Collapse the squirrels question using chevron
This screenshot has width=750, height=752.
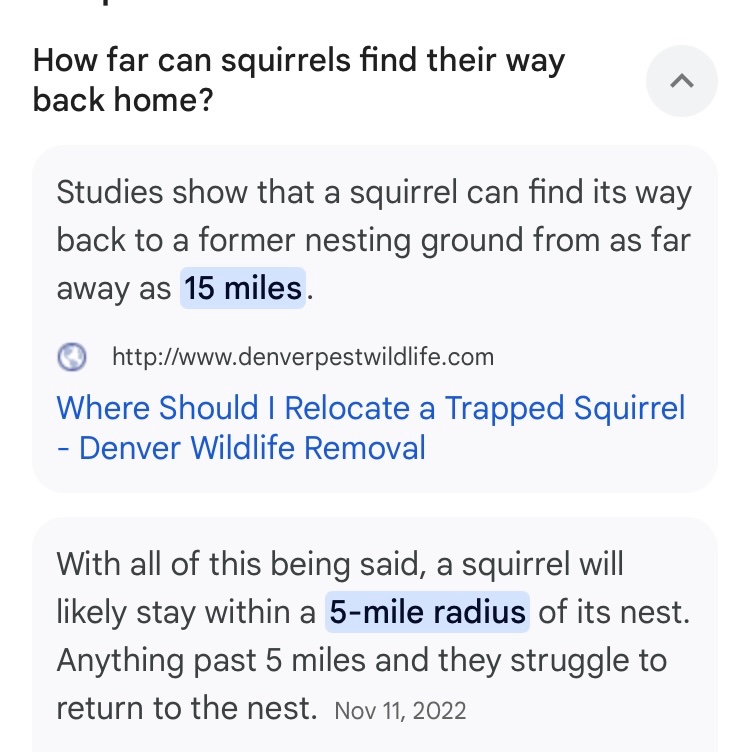pyautogui.click(x=681, y=82)
